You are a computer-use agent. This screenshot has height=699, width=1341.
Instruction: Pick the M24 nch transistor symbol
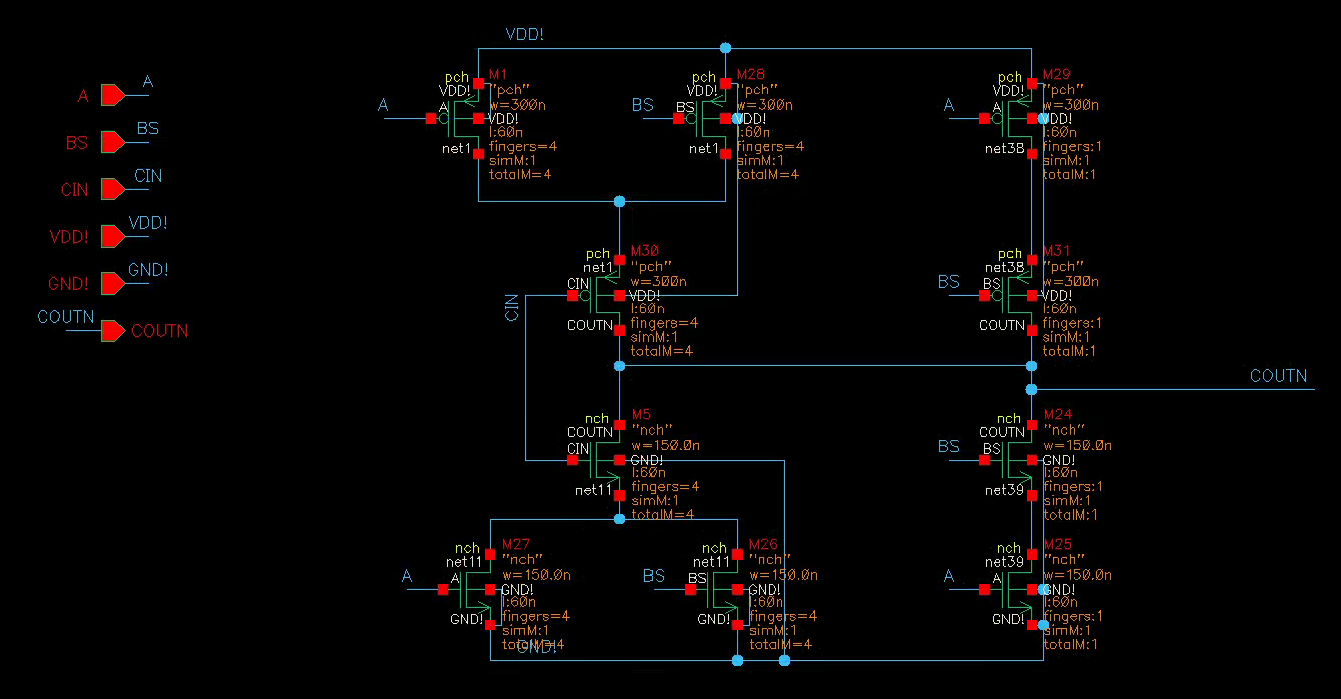tap(1017, 460)
